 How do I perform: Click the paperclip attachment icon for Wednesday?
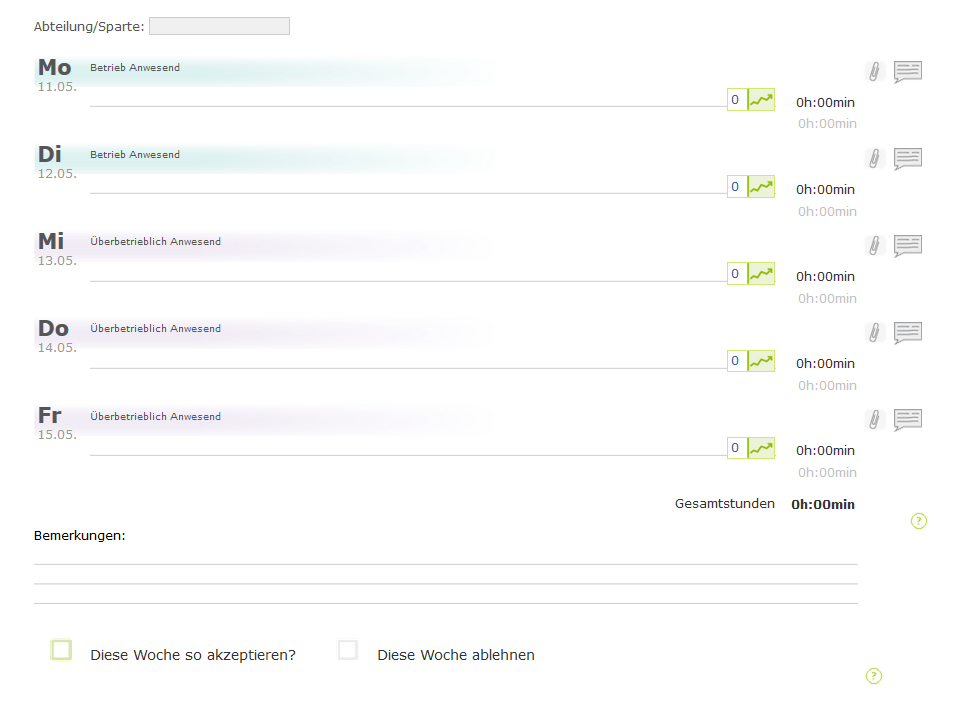coord(874,245)
